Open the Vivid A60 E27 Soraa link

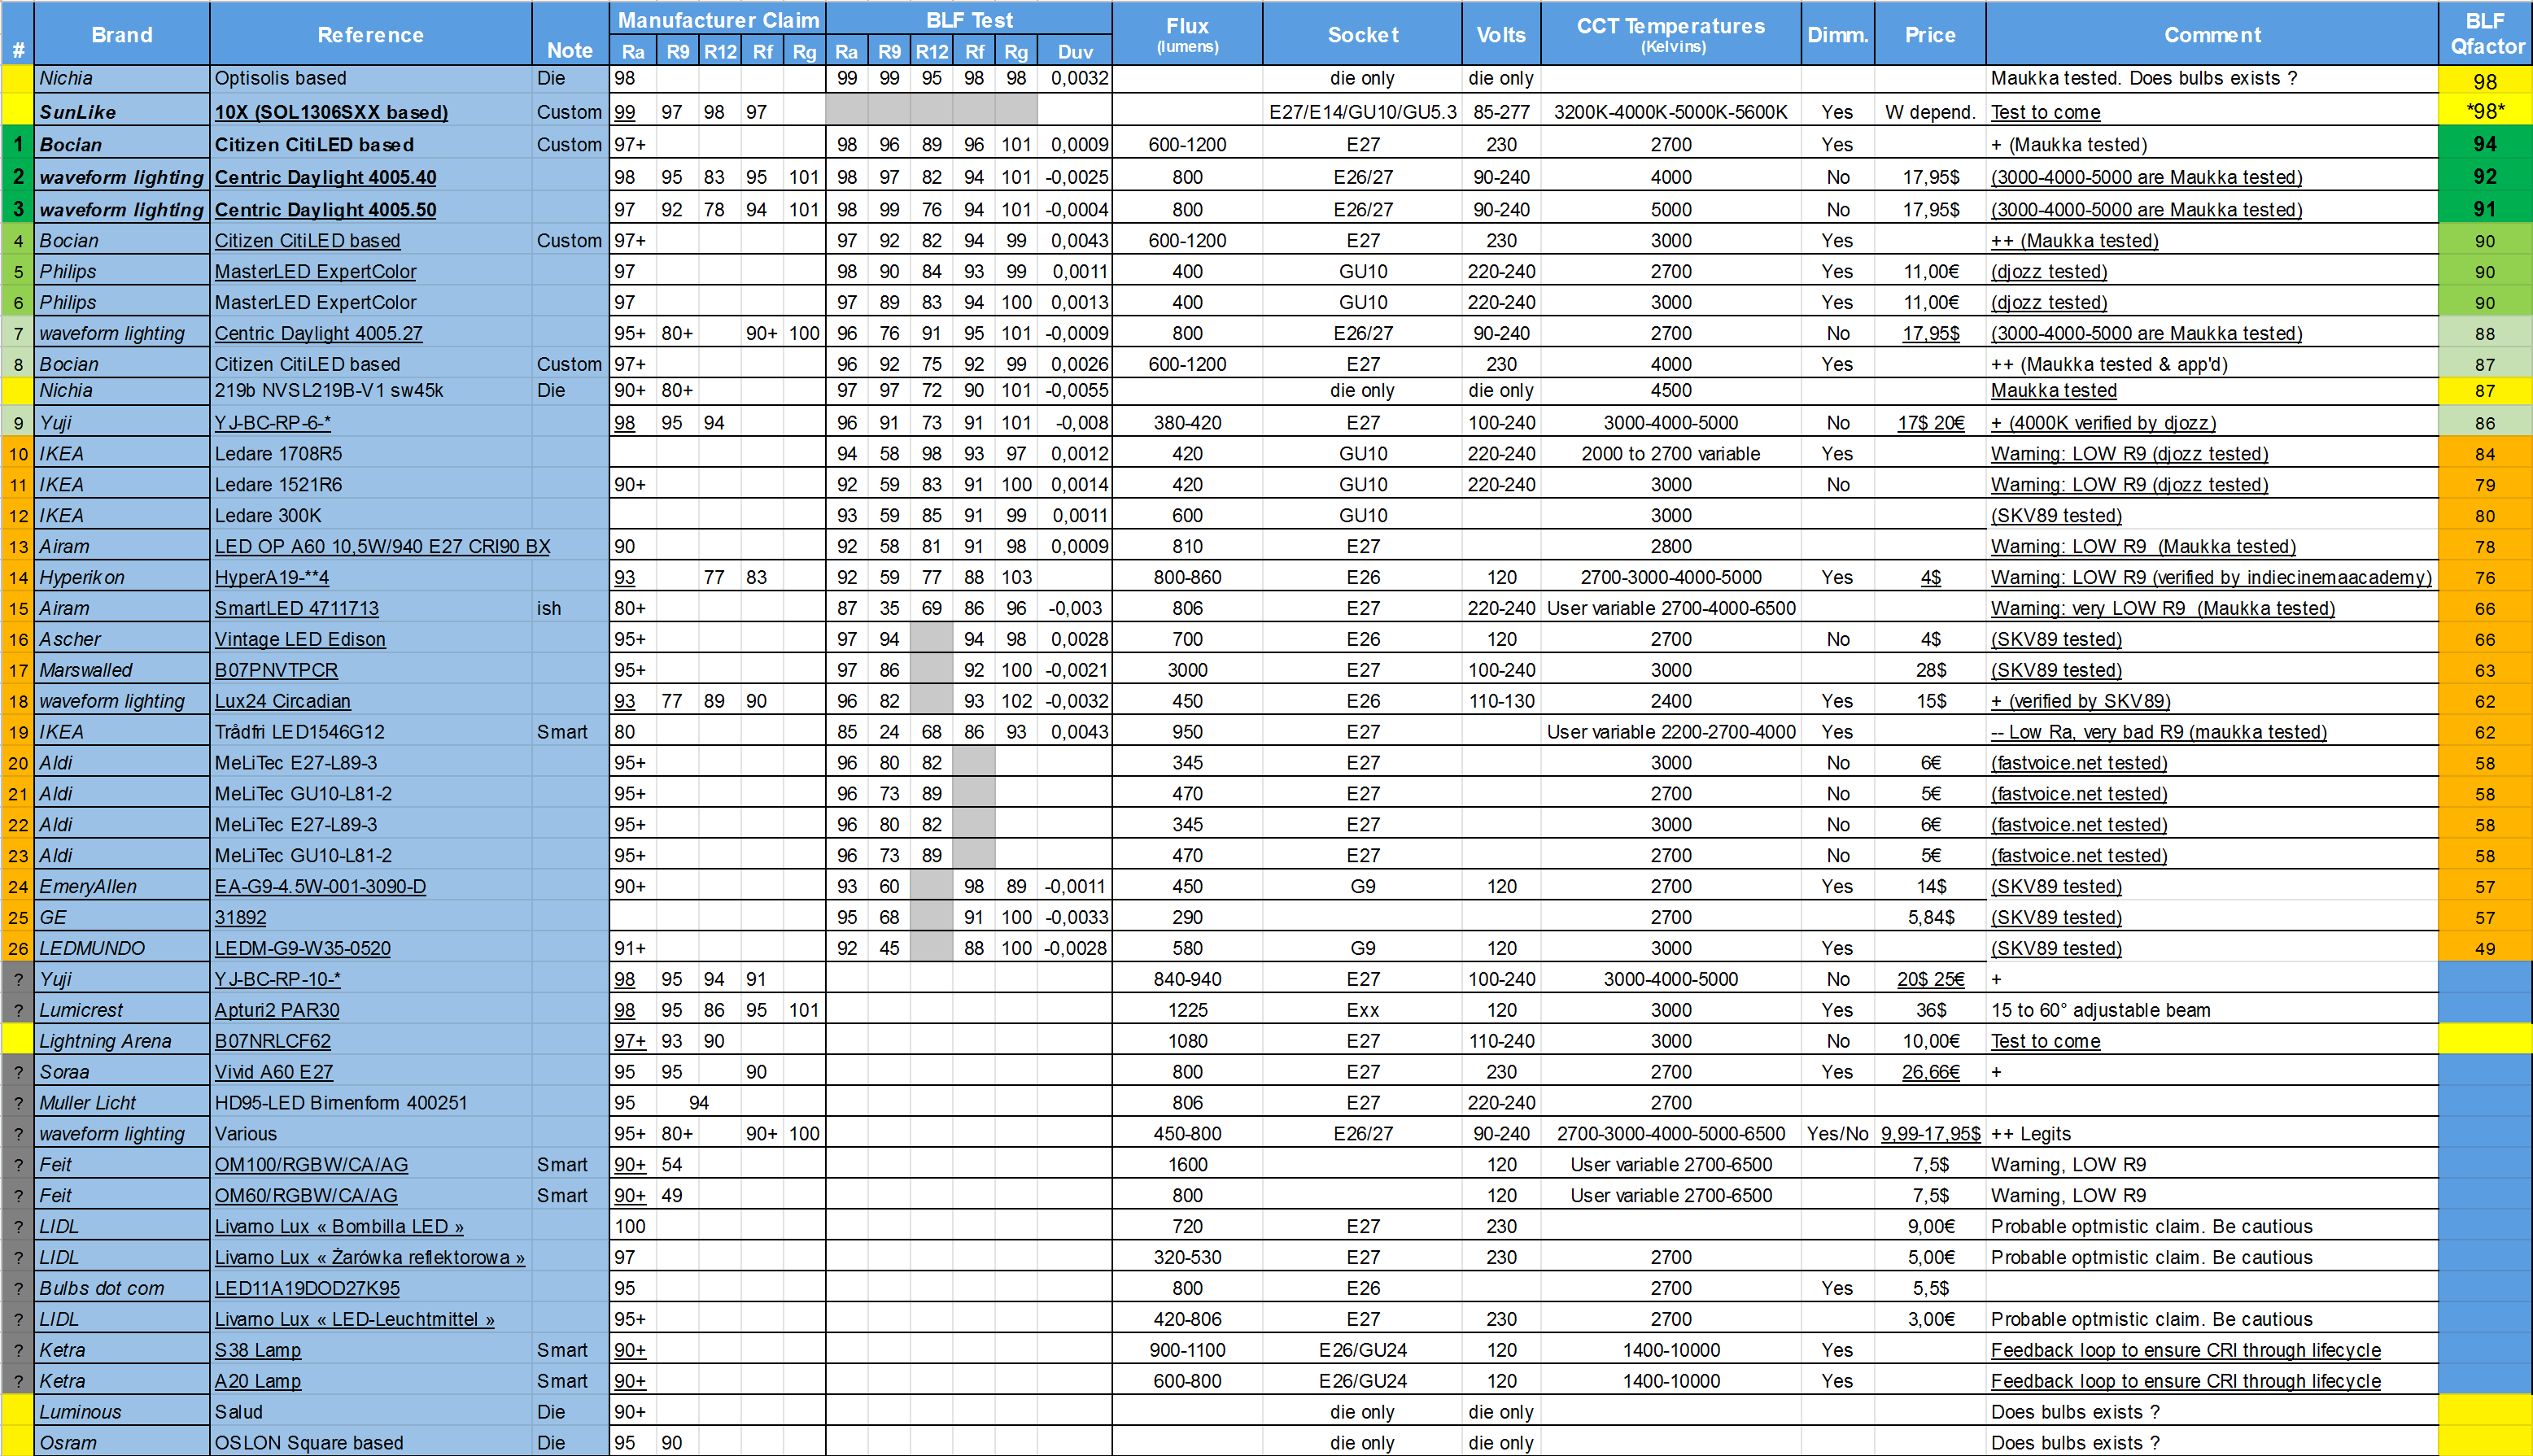[273, 1072]
